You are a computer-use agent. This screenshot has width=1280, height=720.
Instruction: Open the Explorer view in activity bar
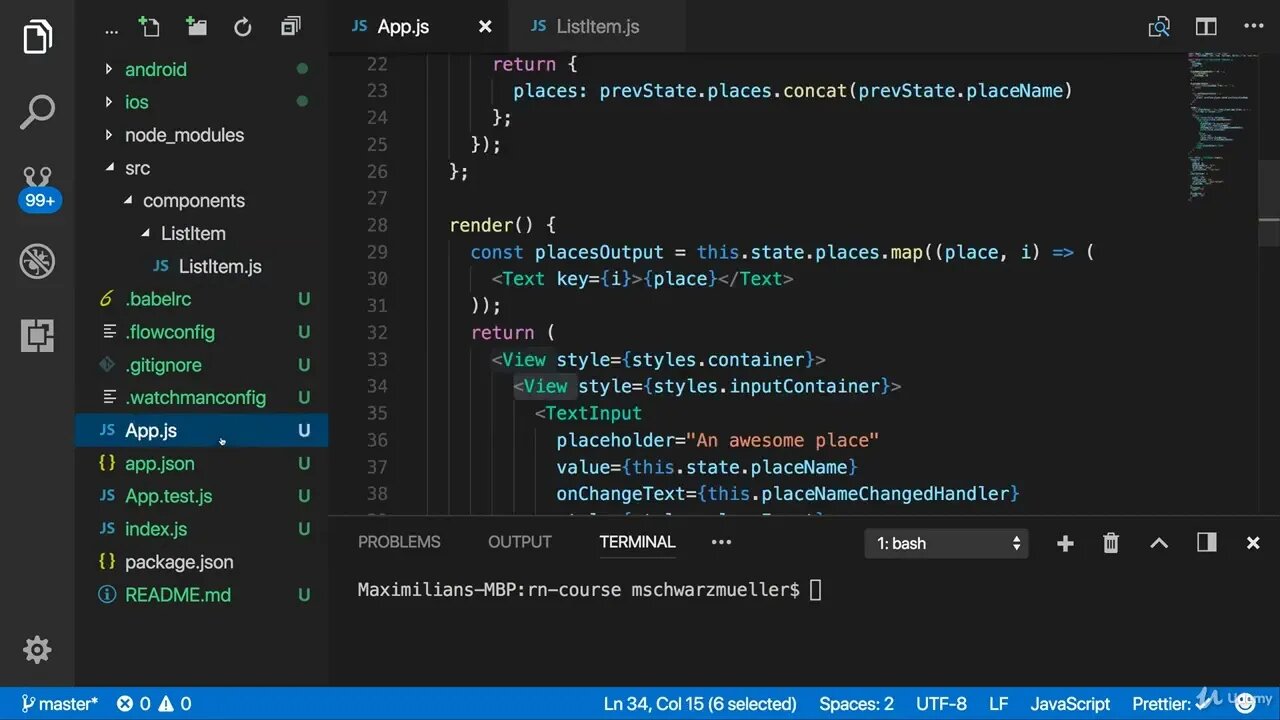coord(37,37)
